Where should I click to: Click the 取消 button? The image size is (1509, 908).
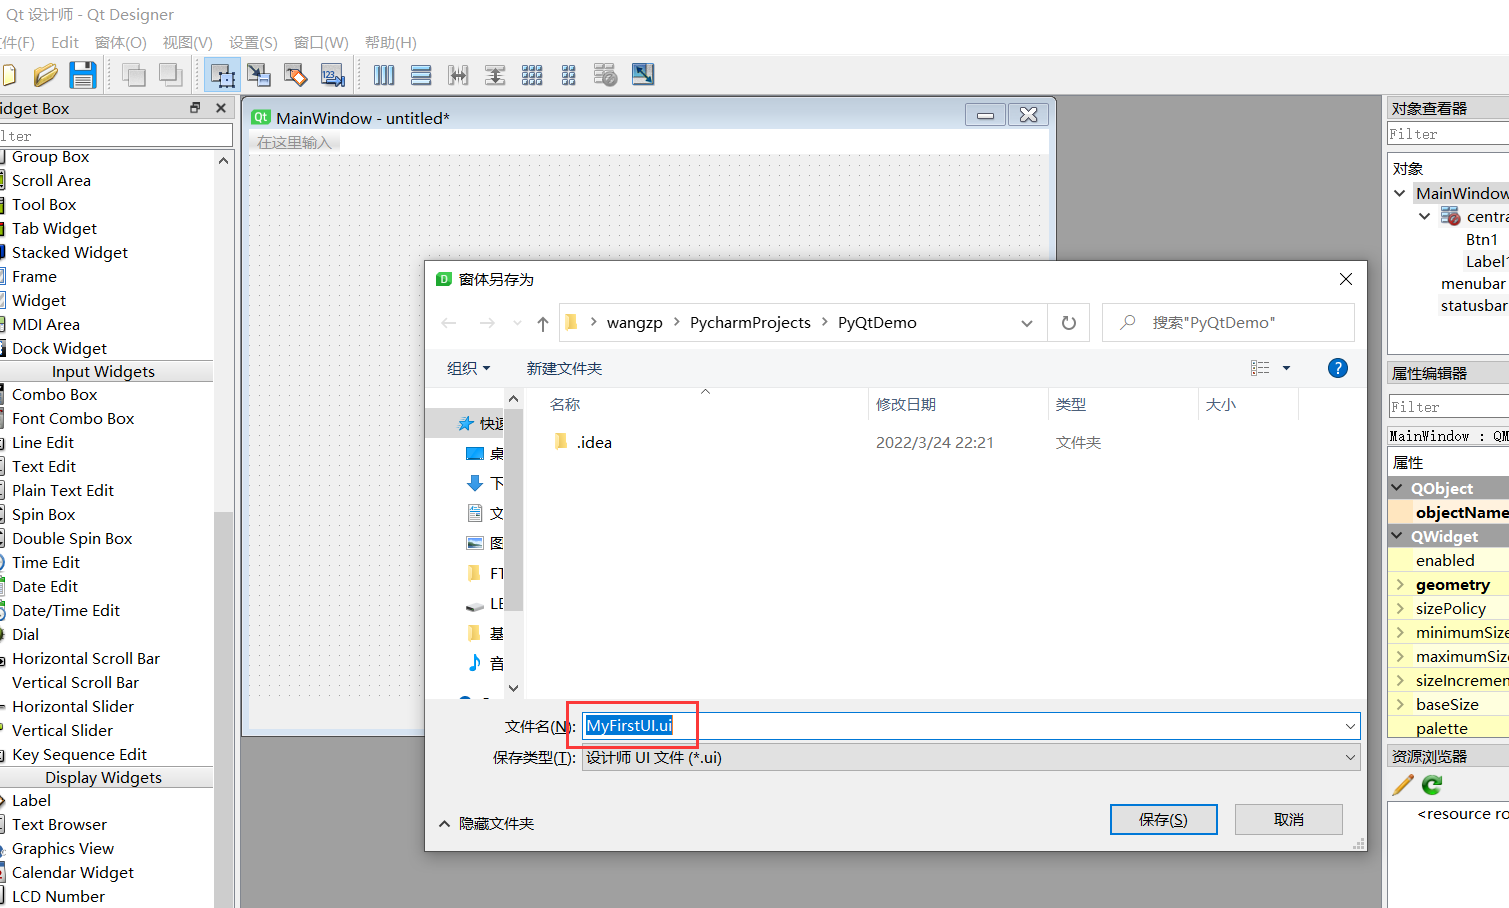(1289, 819)
